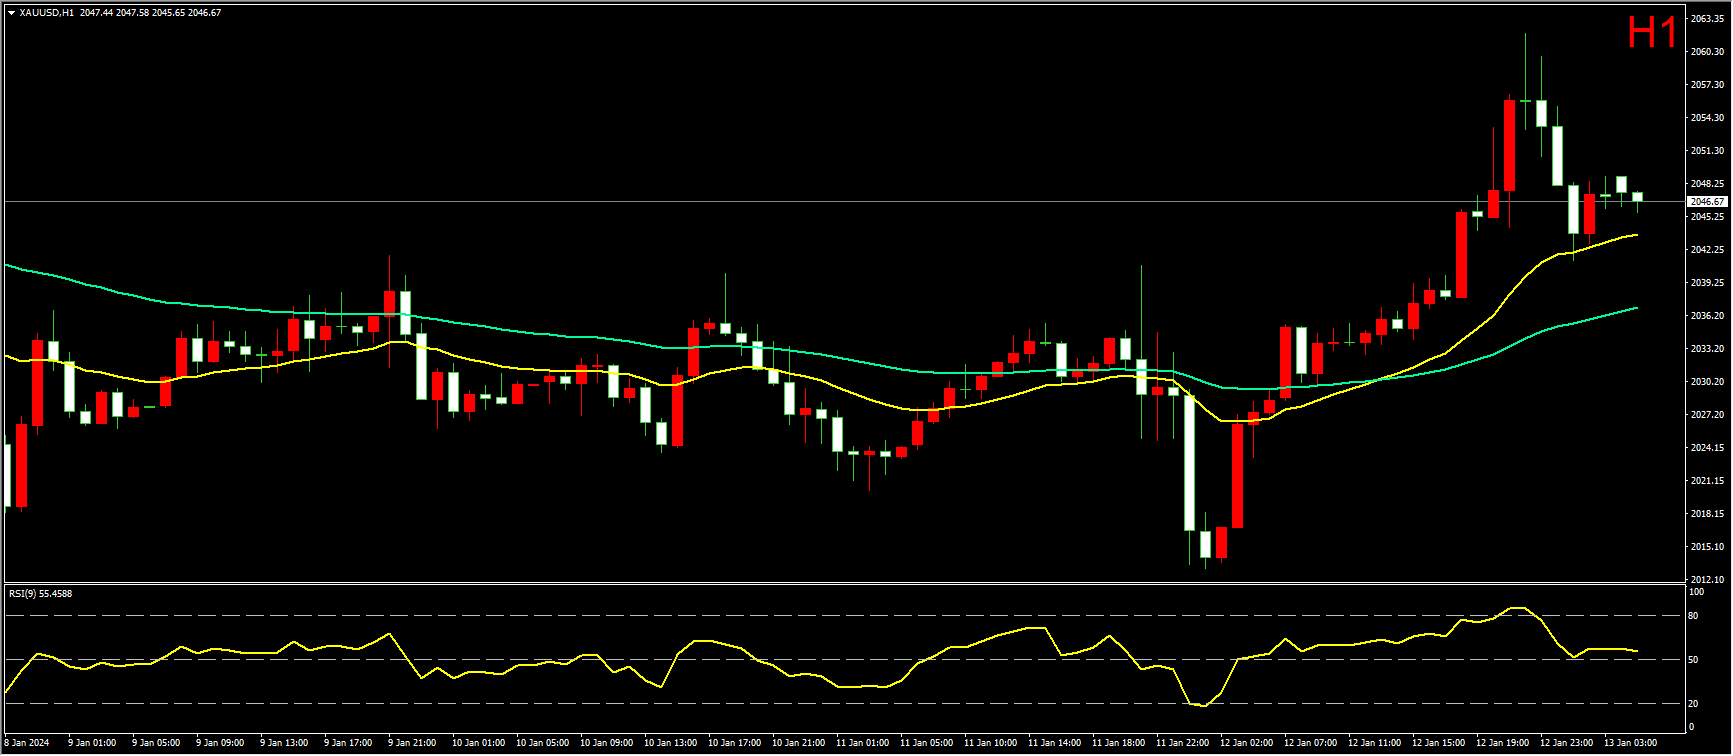The height and width of the screenshot is (756, 1733).
Task: Click the 10 Jan 09:00 time label
Action: click(x=606, y=743)
